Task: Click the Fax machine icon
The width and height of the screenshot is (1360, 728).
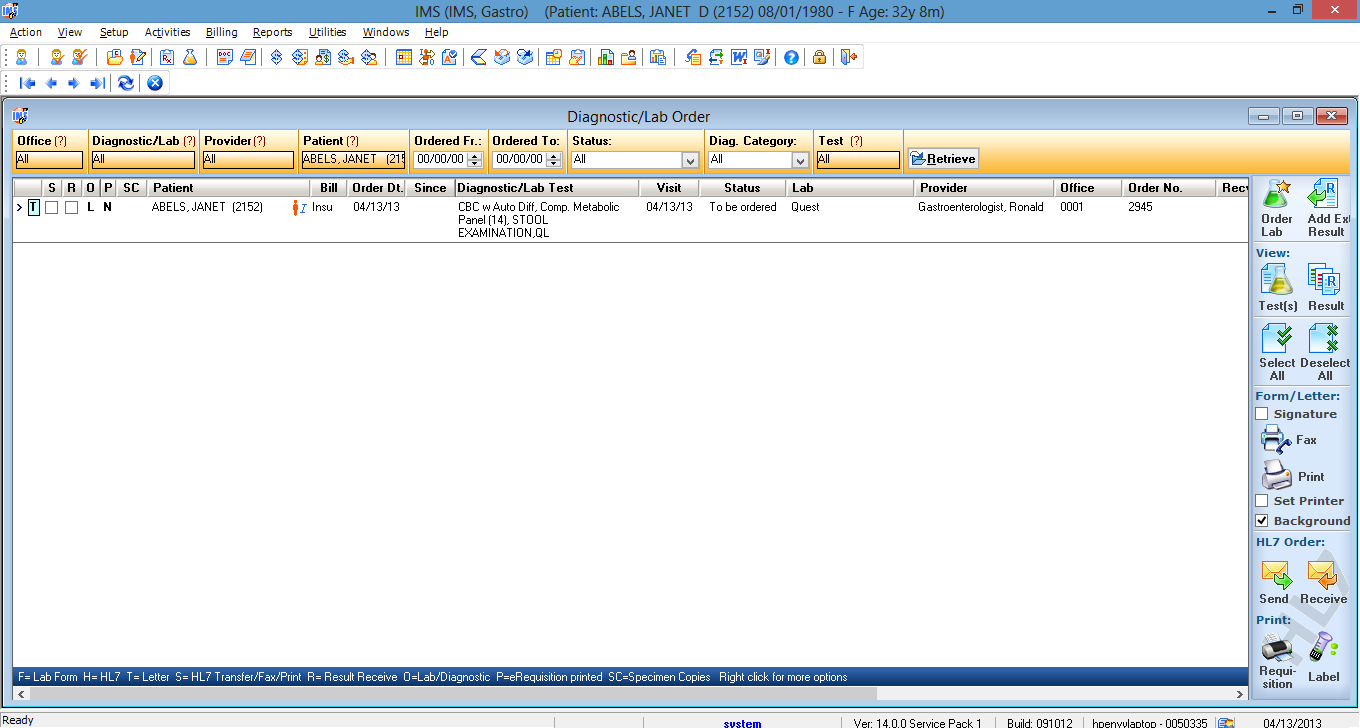Action: (1275, 439)
